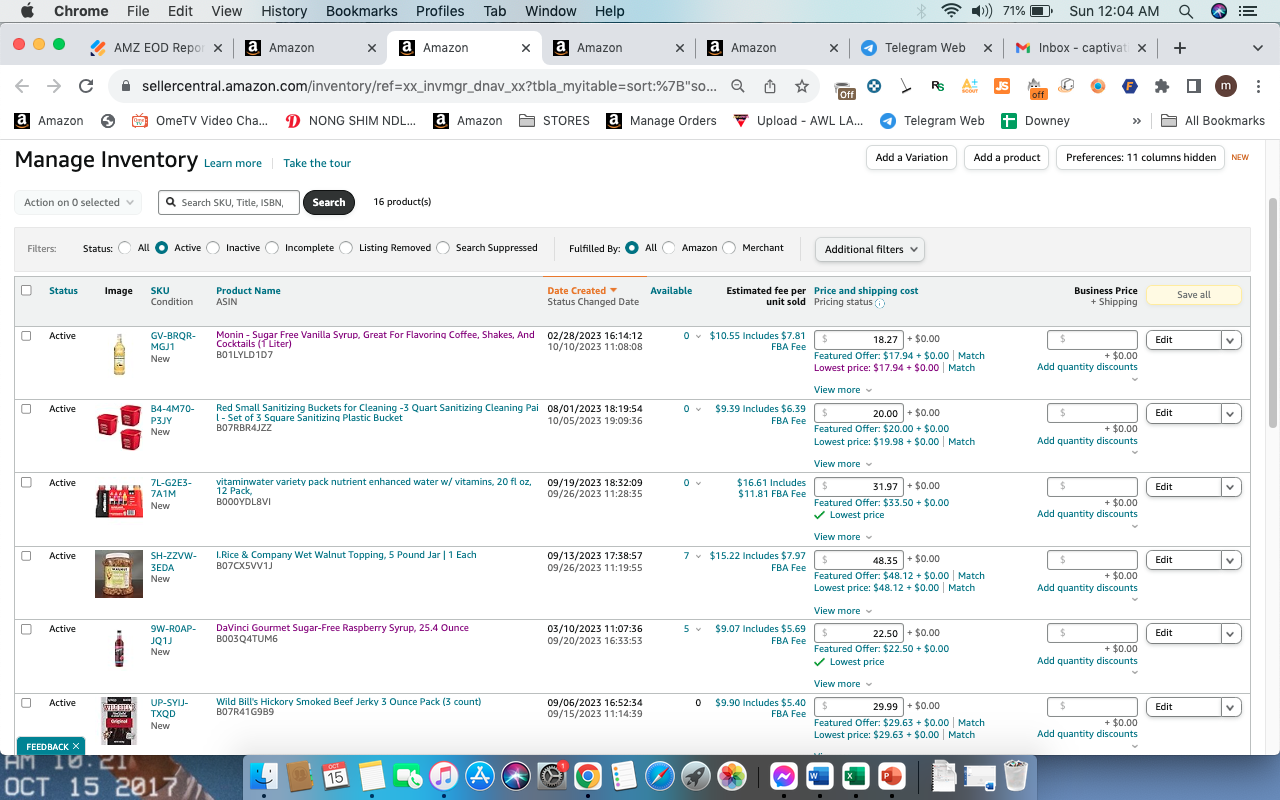Open Microsoft Word from the Dock
This screenshot has height=800, width=1280.
(x=819, y=776)
